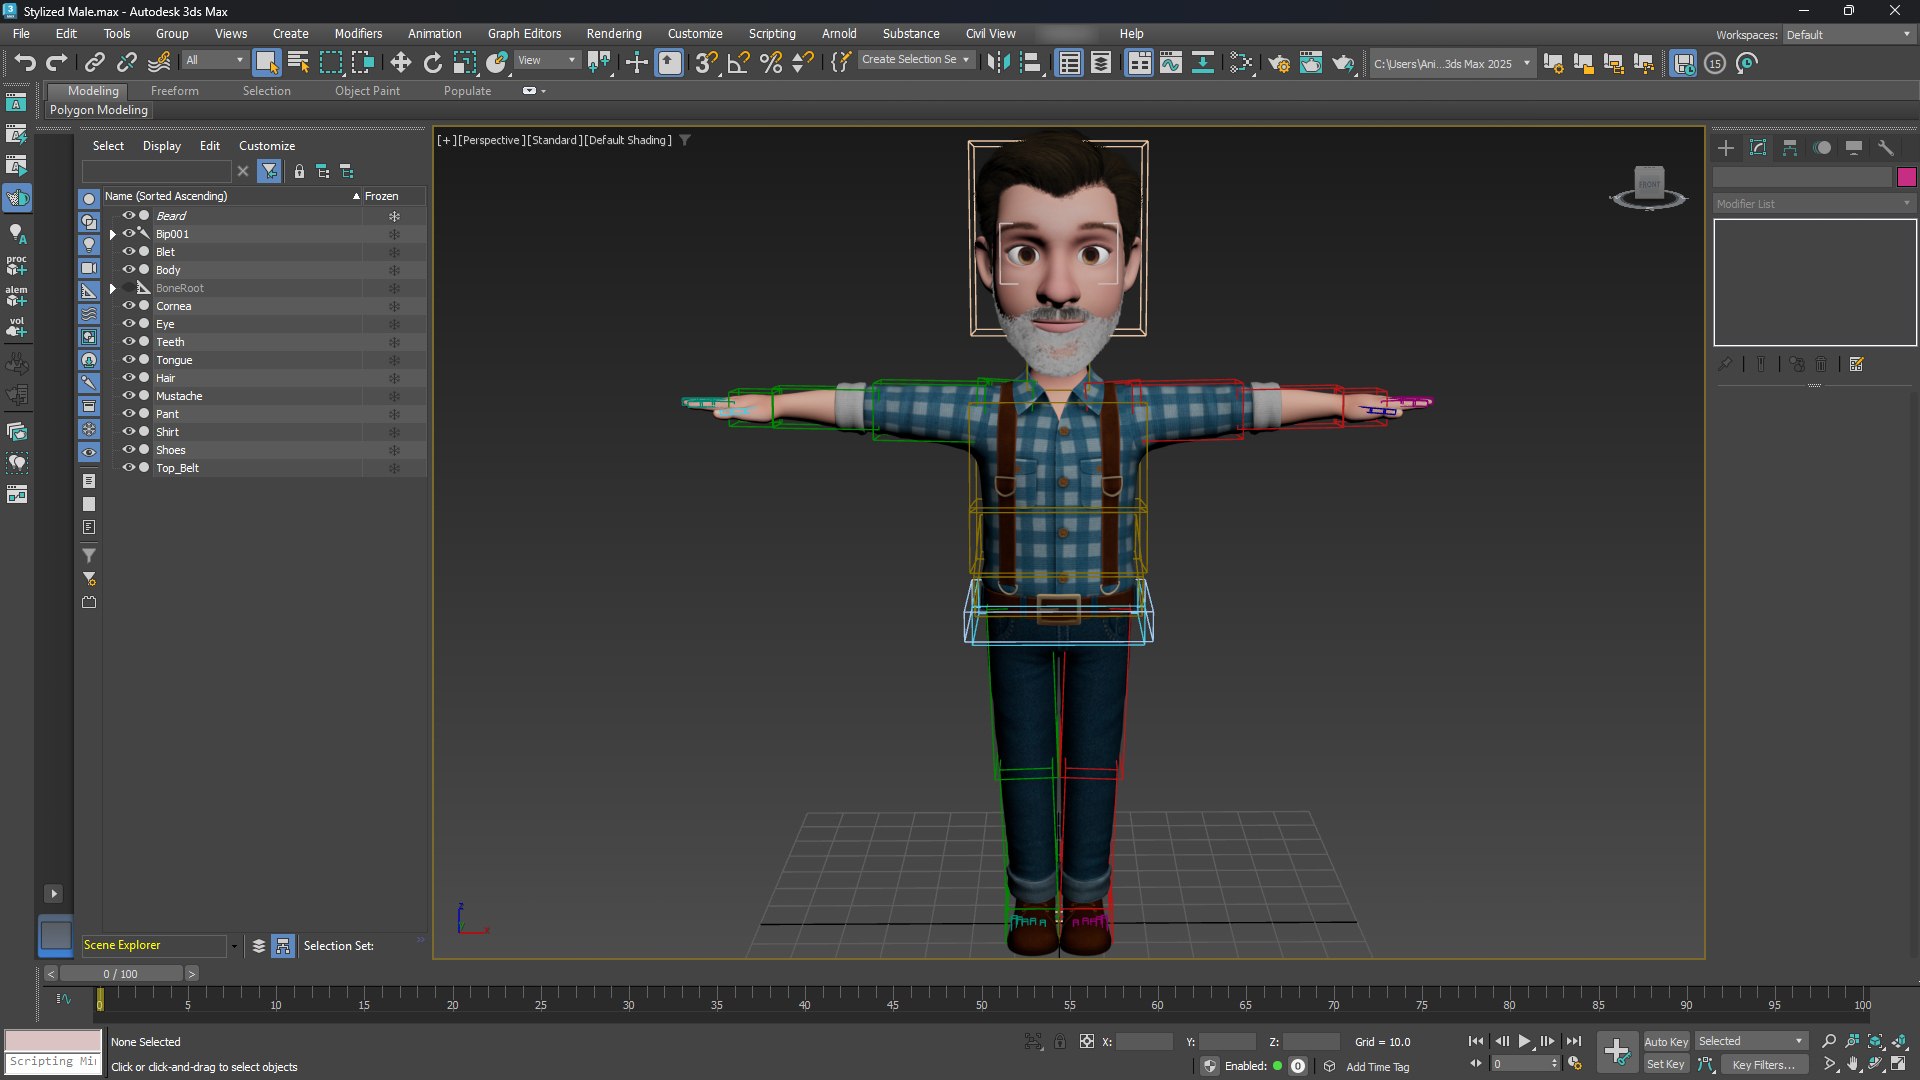Open the Create Selection Set dropdown
Viewport: 1920px width, 1080px height.
pos(916,60)
